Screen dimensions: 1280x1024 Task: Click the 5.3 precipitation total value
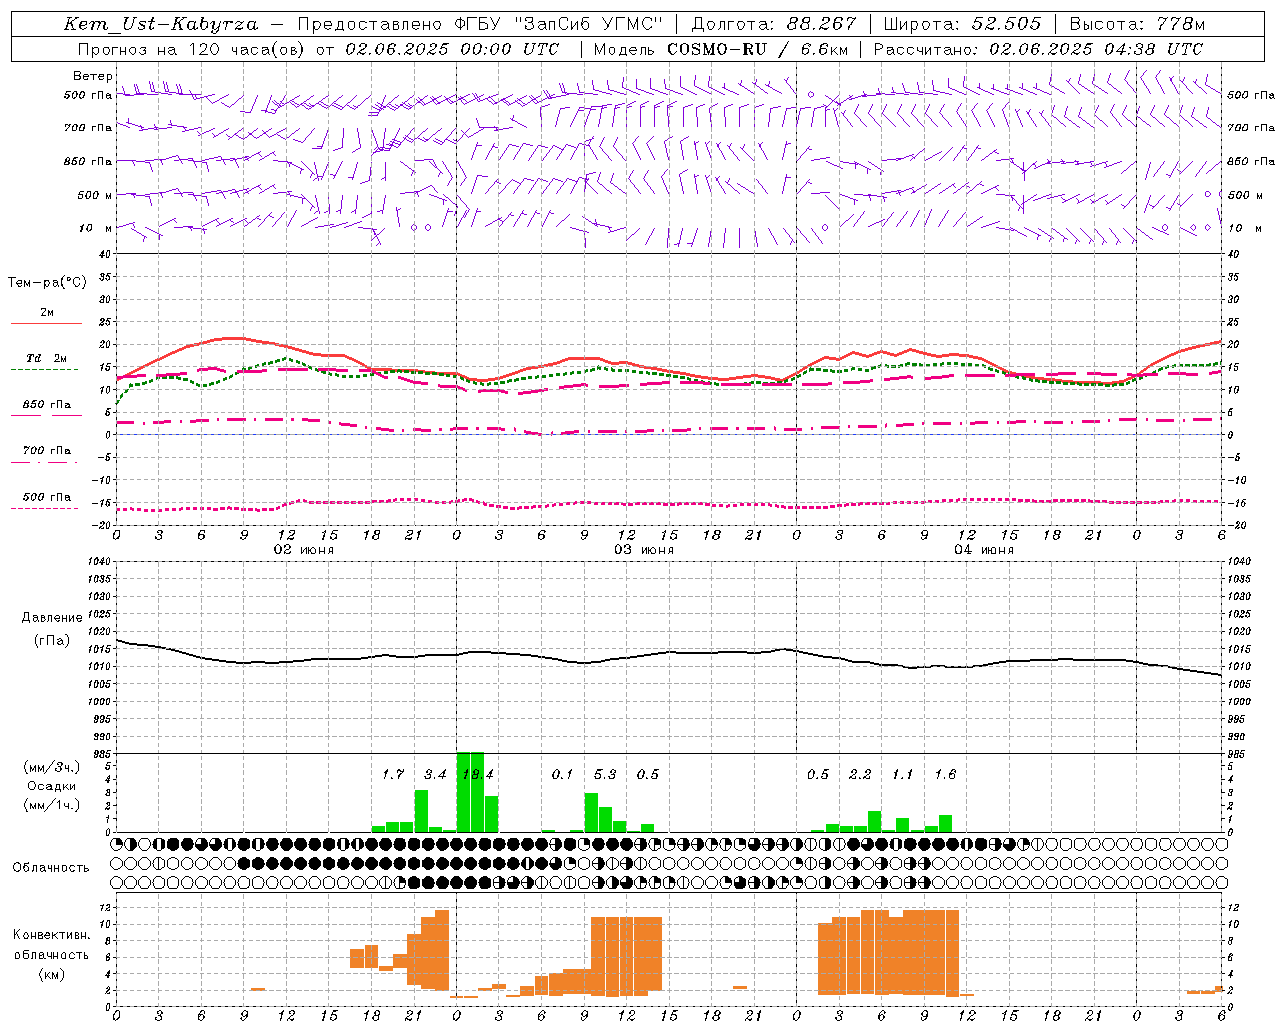[605, 774]
